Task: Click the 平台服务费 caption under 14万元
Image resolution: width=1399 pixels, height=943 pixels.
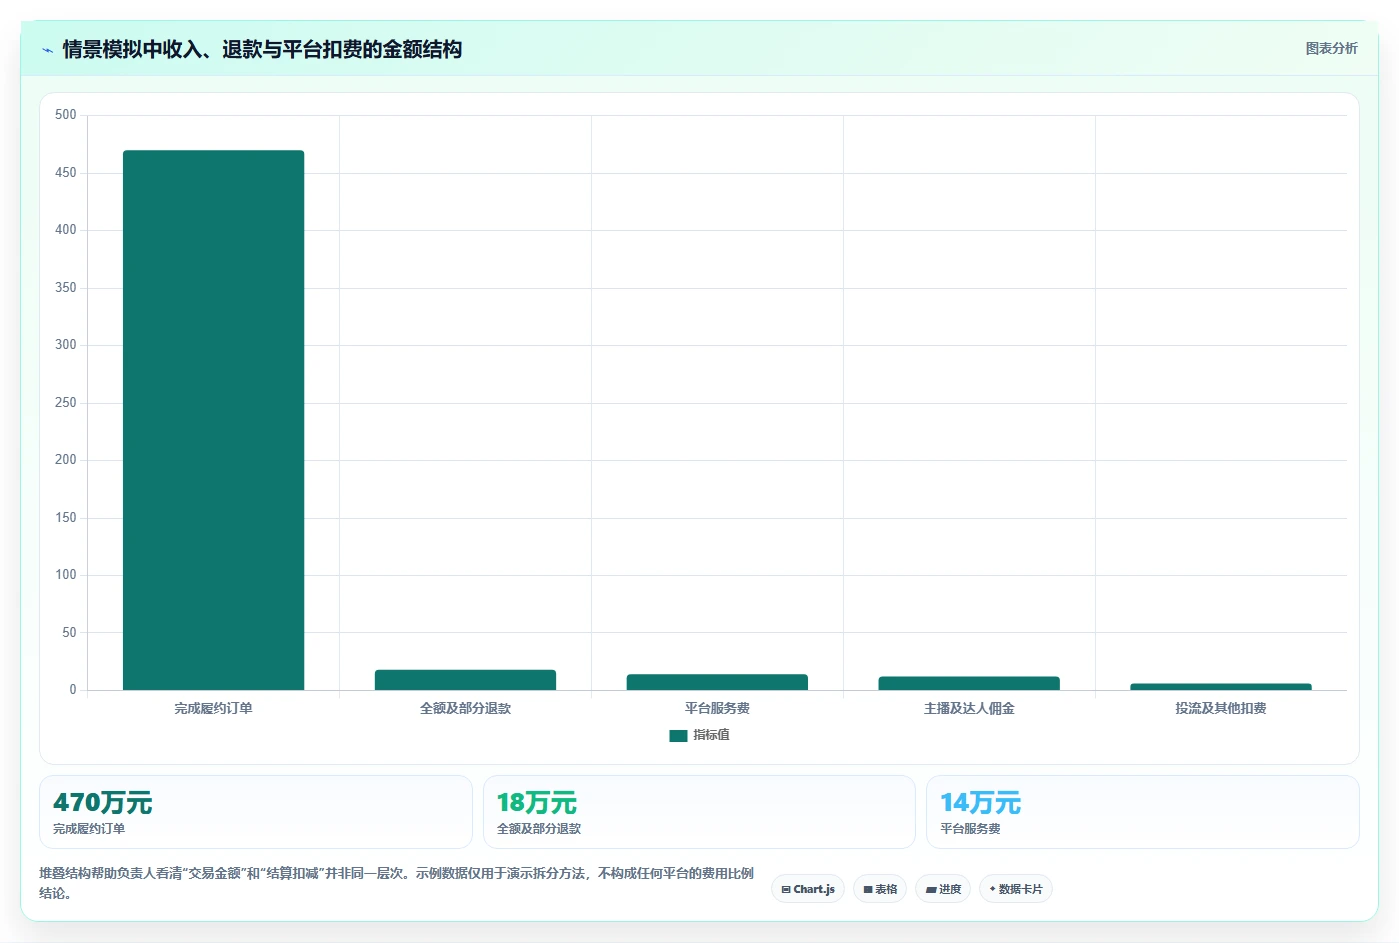Action: [x=970, y=829]
